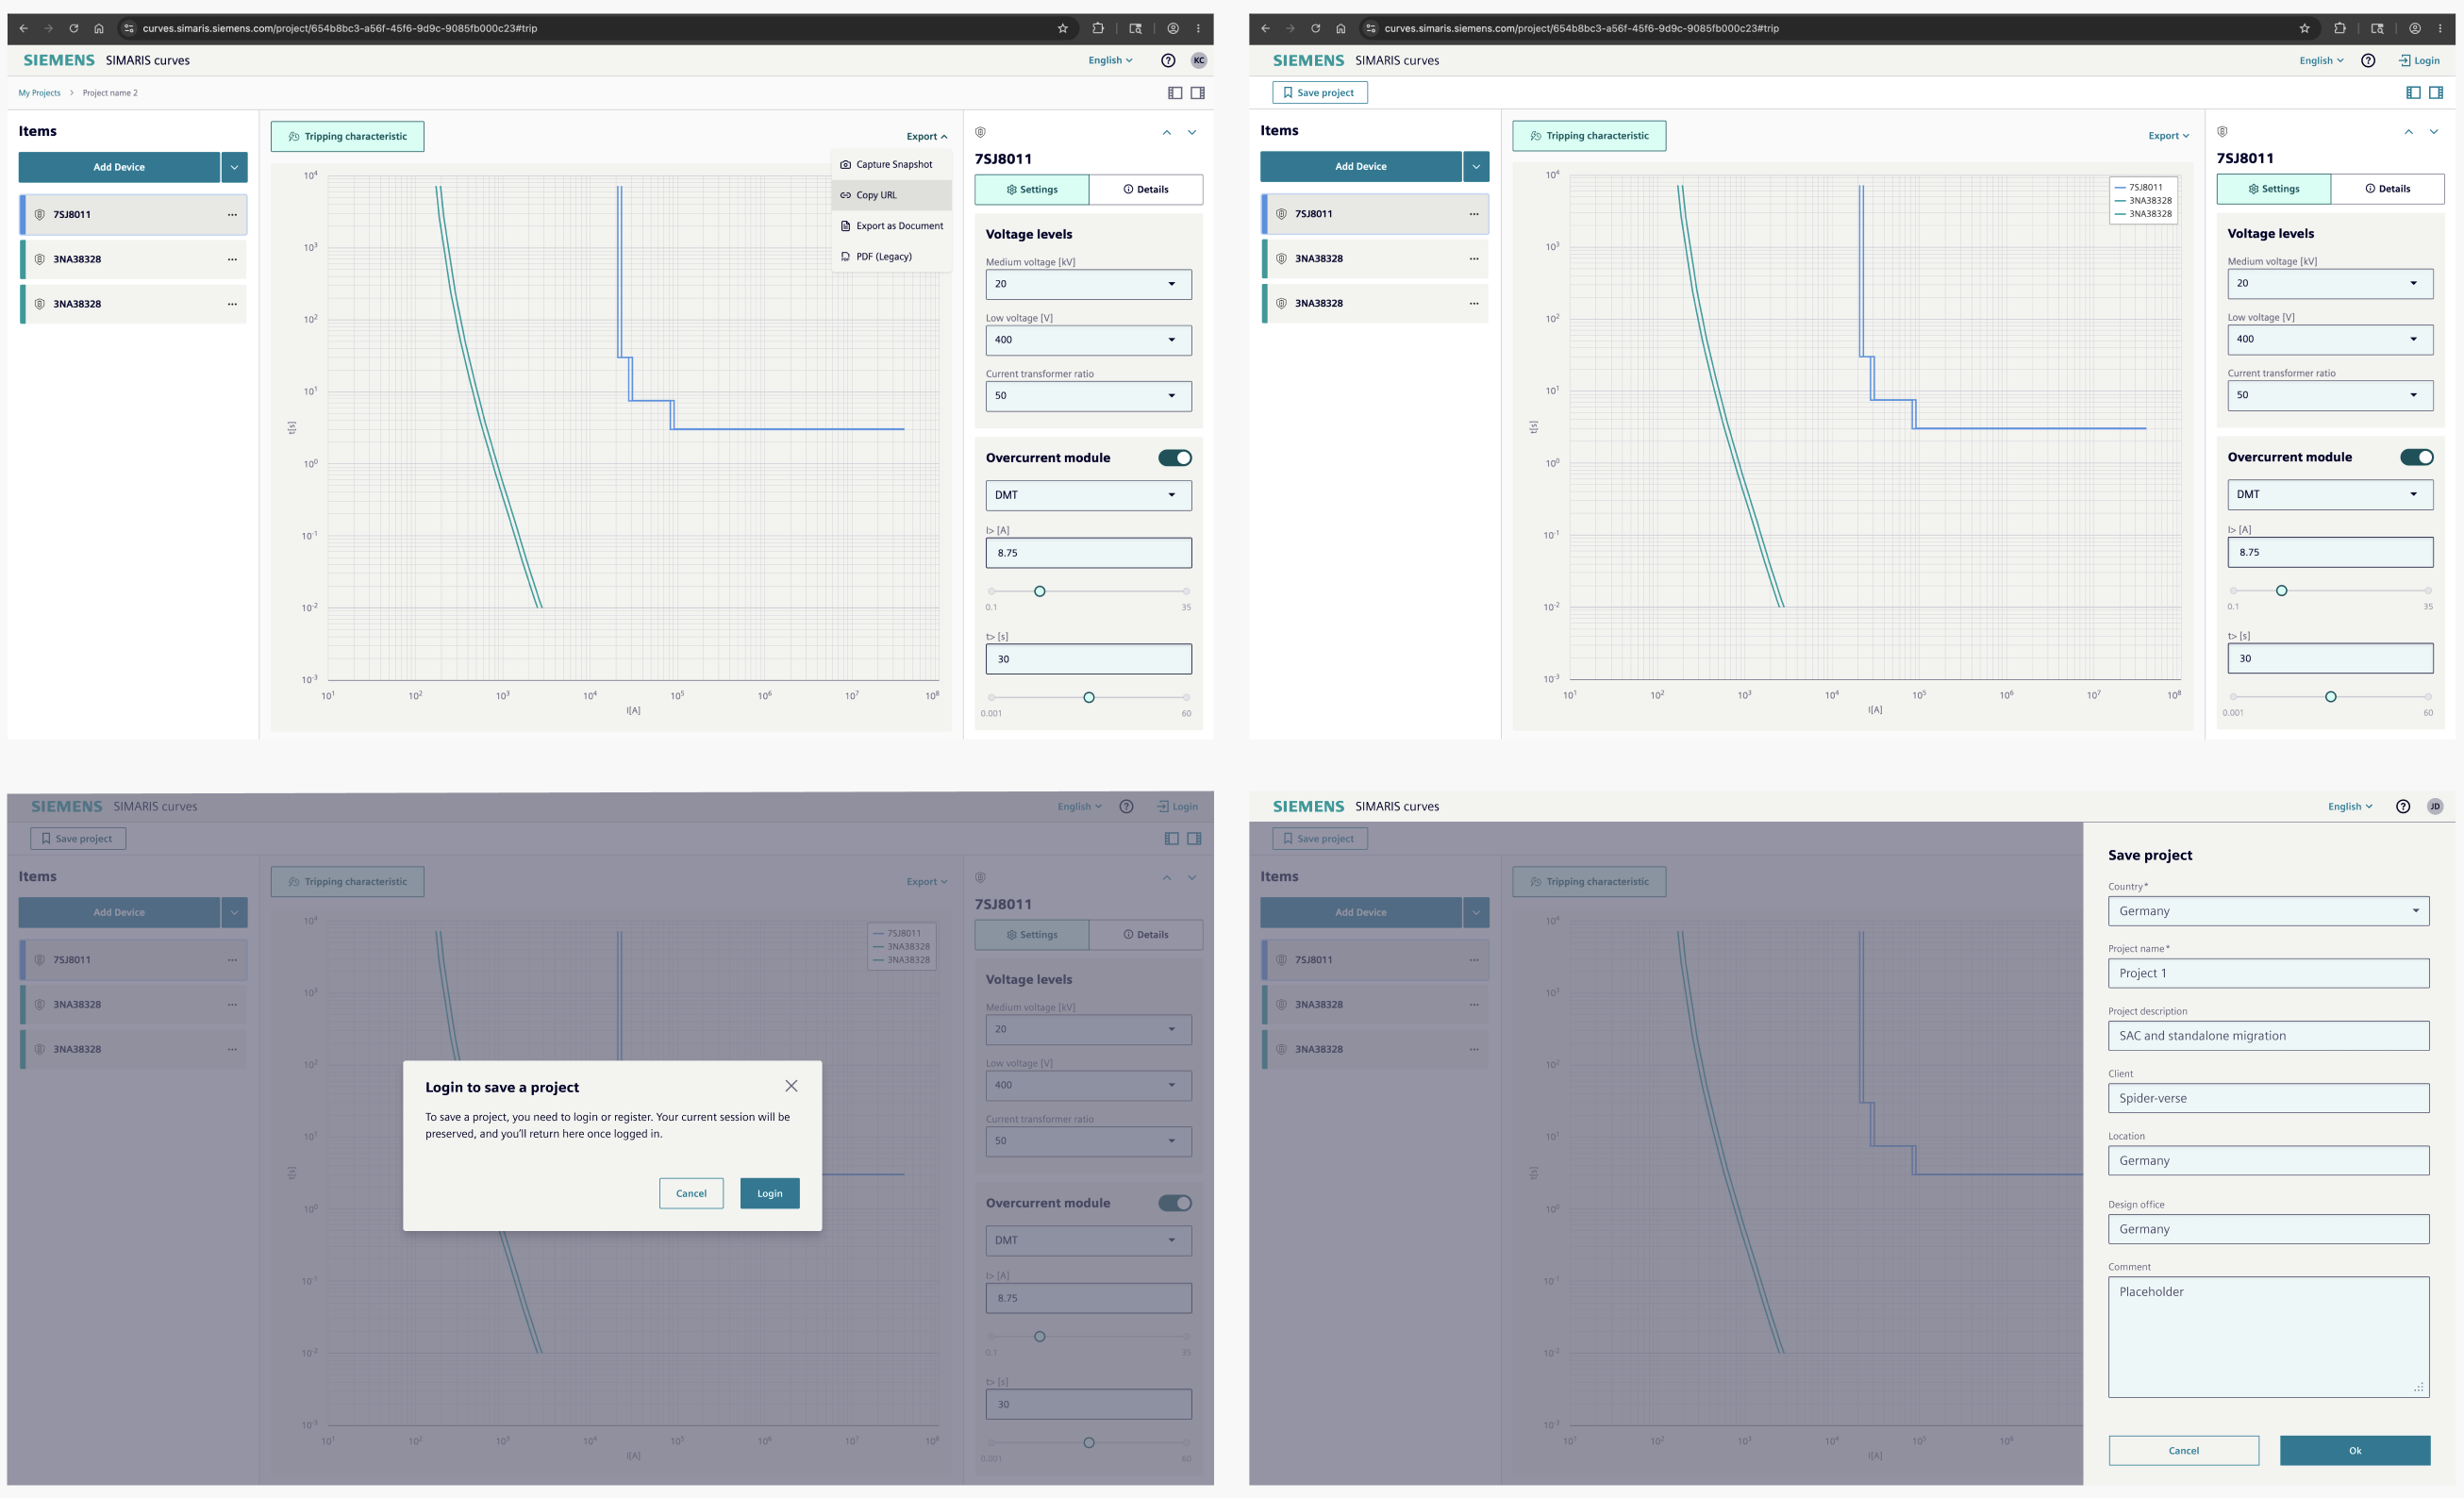Click previous device up chevron in top-left window

1166,132
